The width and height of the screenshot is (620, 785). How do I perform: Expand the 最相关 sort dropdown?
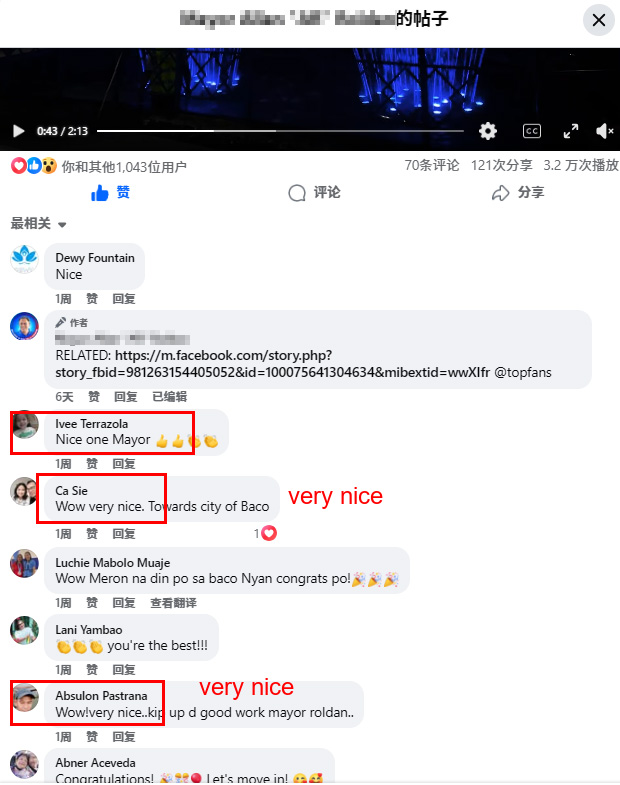click(39, 223)
